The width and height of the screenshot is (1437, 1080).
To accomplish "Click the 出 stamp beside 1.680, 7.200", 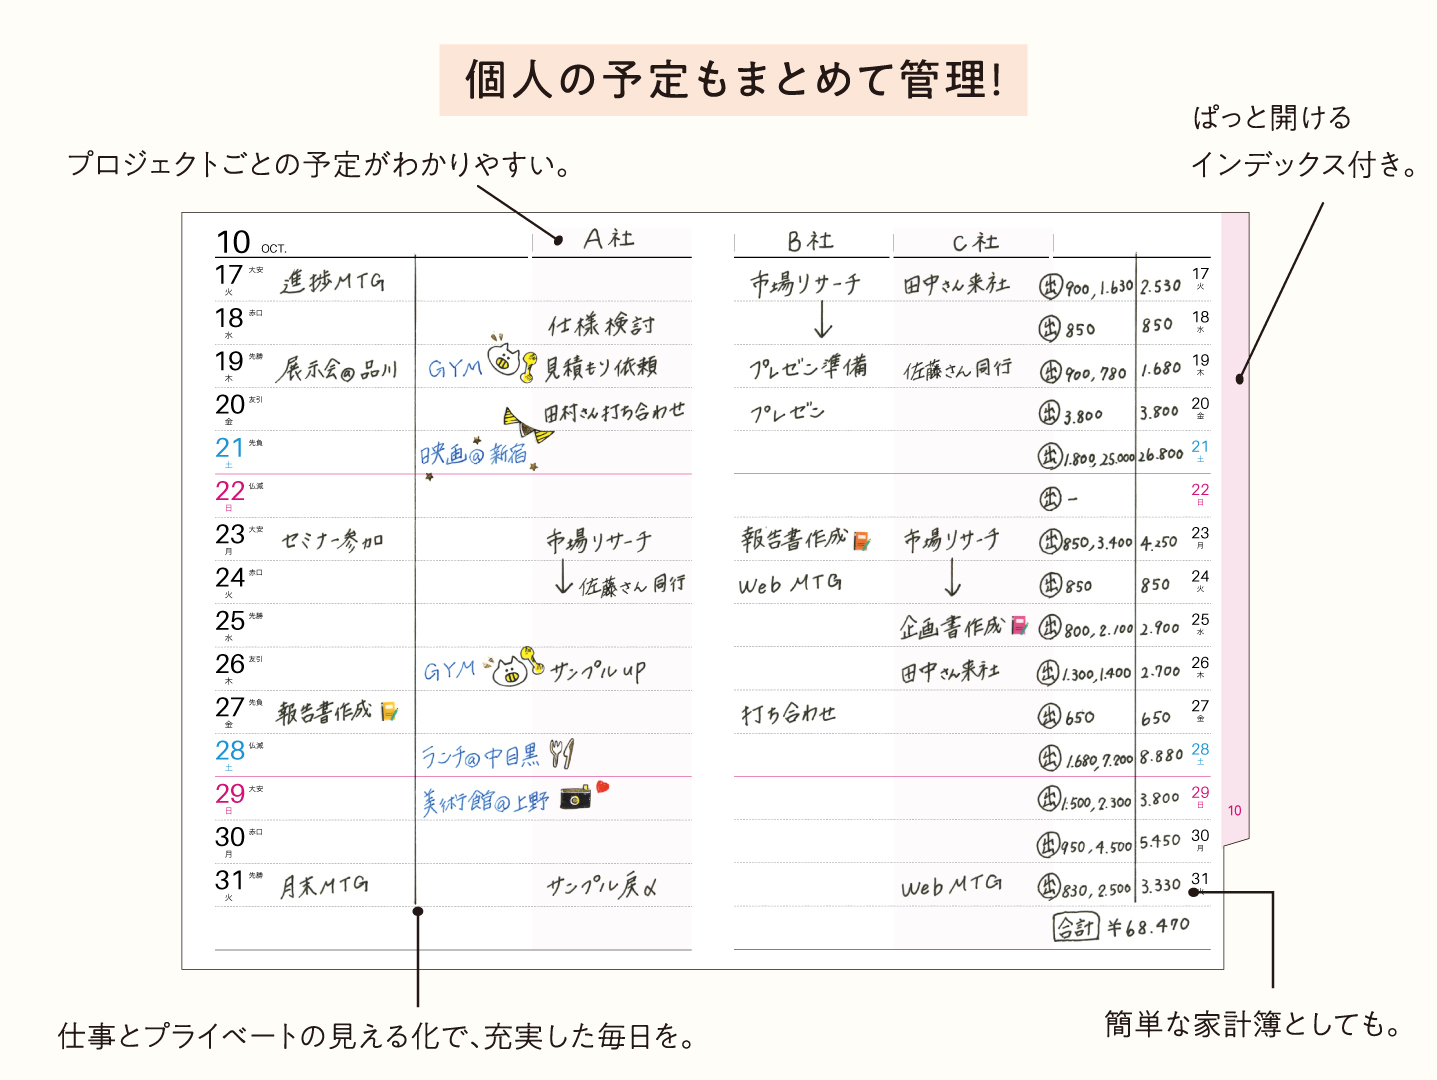I will coord(1049,758).
